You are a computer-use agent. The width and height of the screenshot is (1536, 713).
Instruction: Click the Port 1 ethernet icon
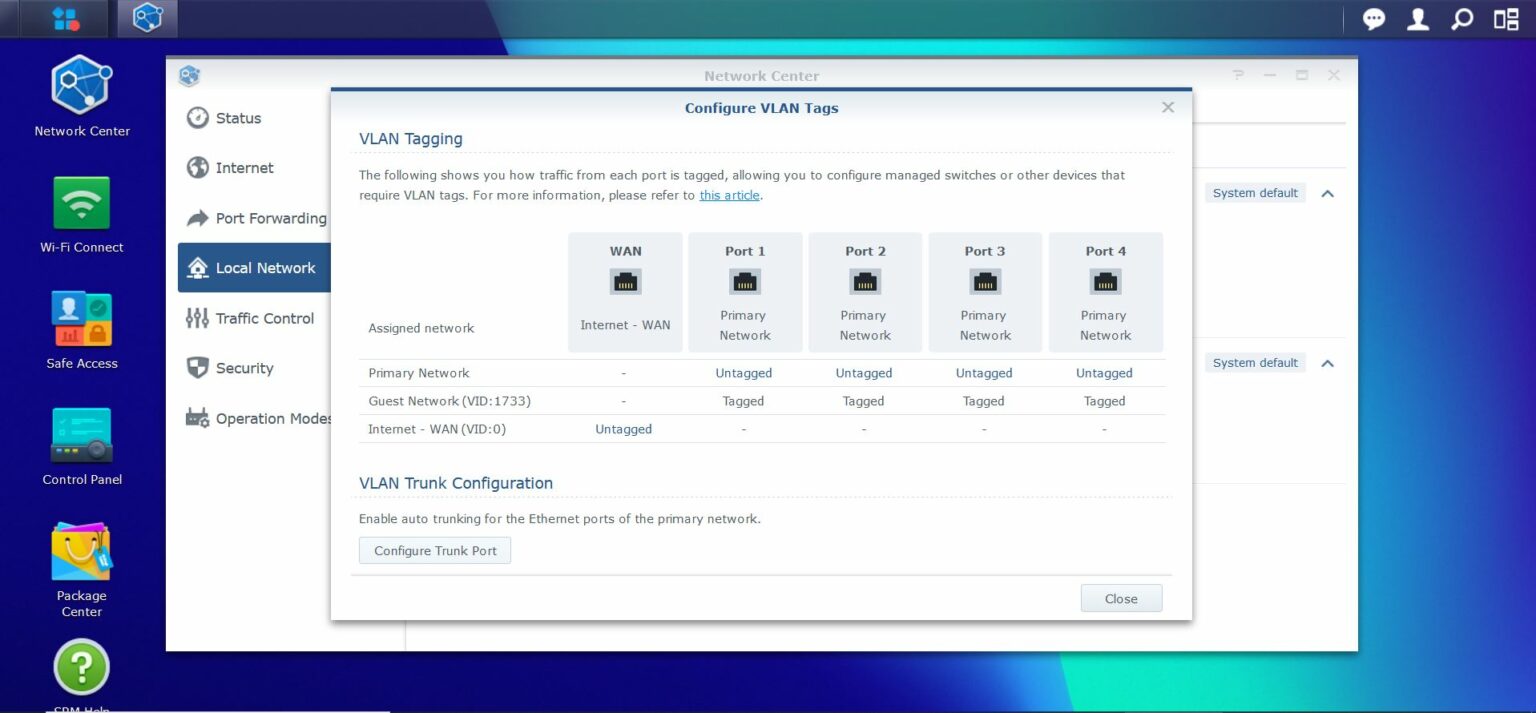click(x=745, y=282)
